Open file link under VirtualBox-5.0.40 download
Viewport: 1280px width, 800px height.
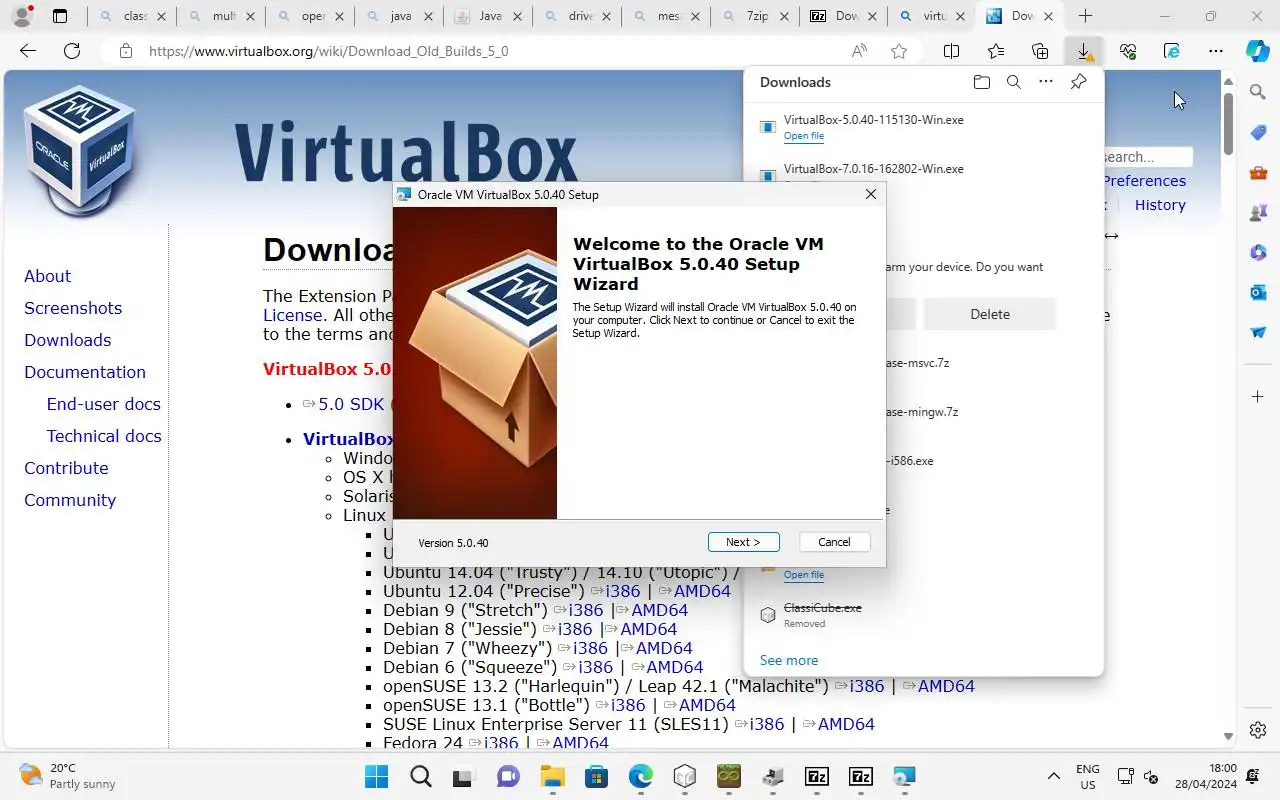tap(804, 136)
